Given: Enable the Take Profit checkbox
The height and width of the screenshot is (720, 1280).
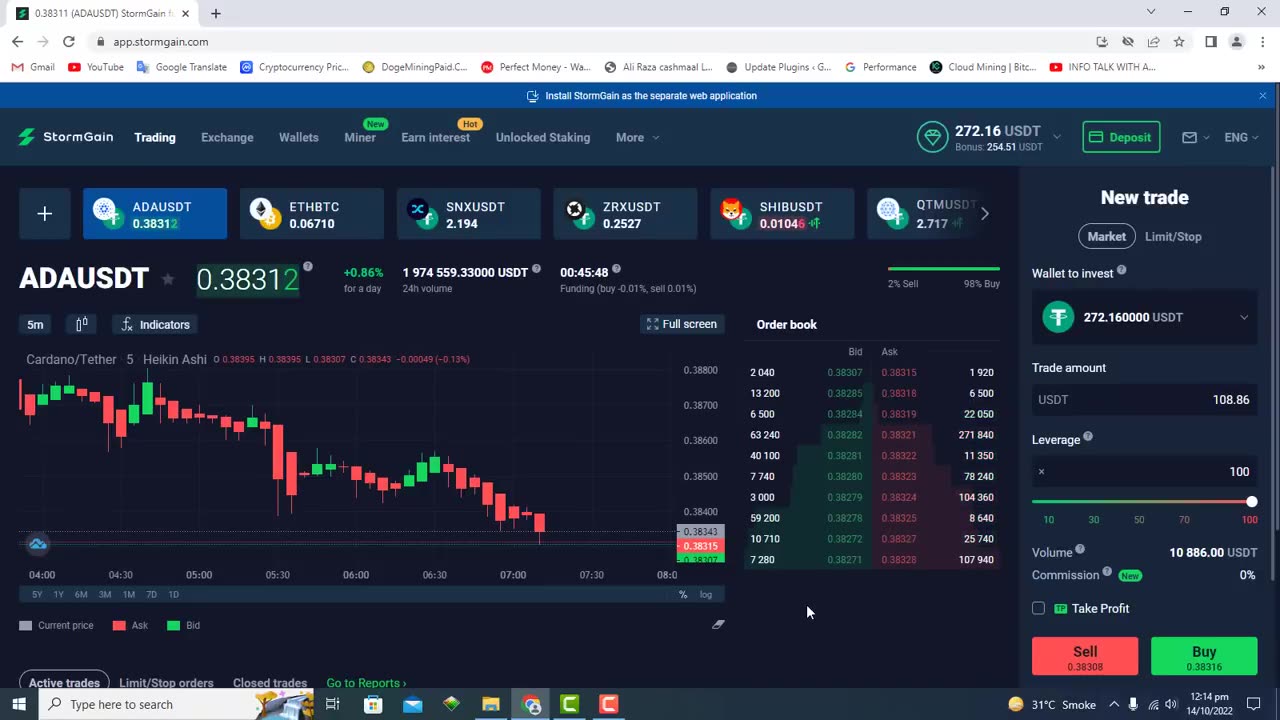Looking at the screenshot, I should click(1038, 608).
